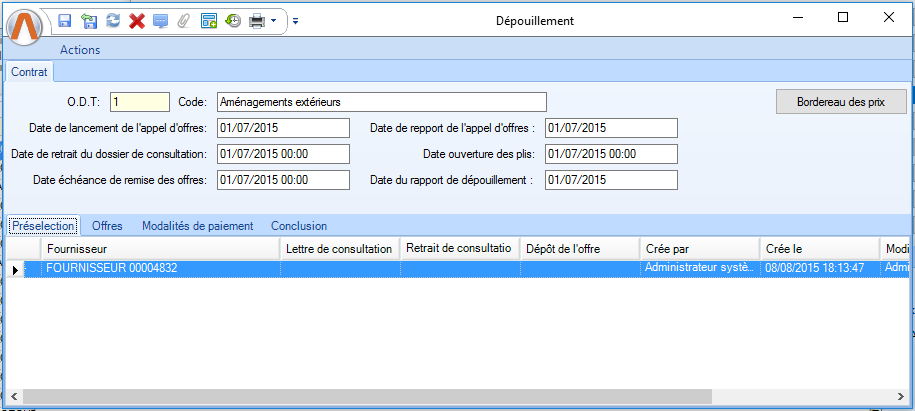
Task: Refresh the record with the blue arrows icon
Action: point(113,20)
